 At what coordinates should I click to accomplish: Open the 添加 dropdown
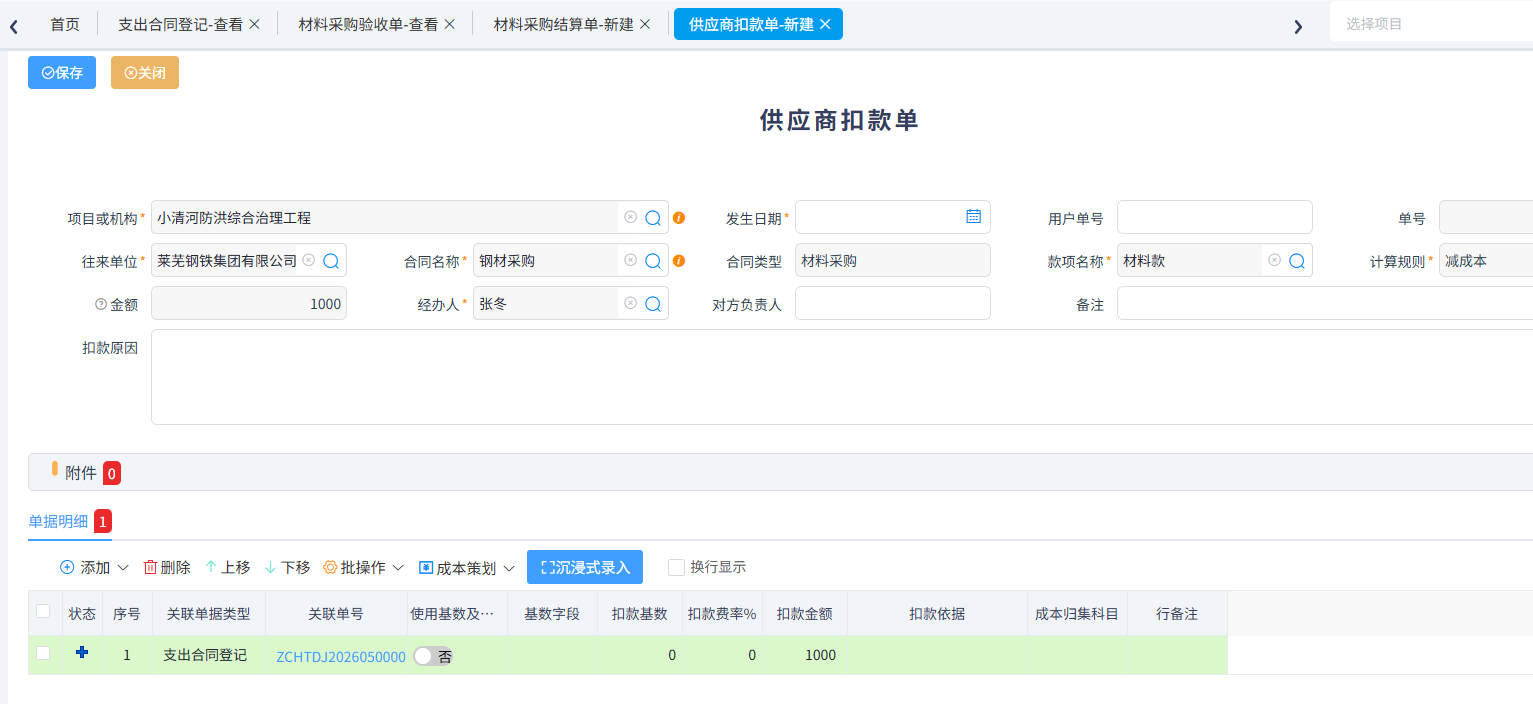click(x=95, y=567)
